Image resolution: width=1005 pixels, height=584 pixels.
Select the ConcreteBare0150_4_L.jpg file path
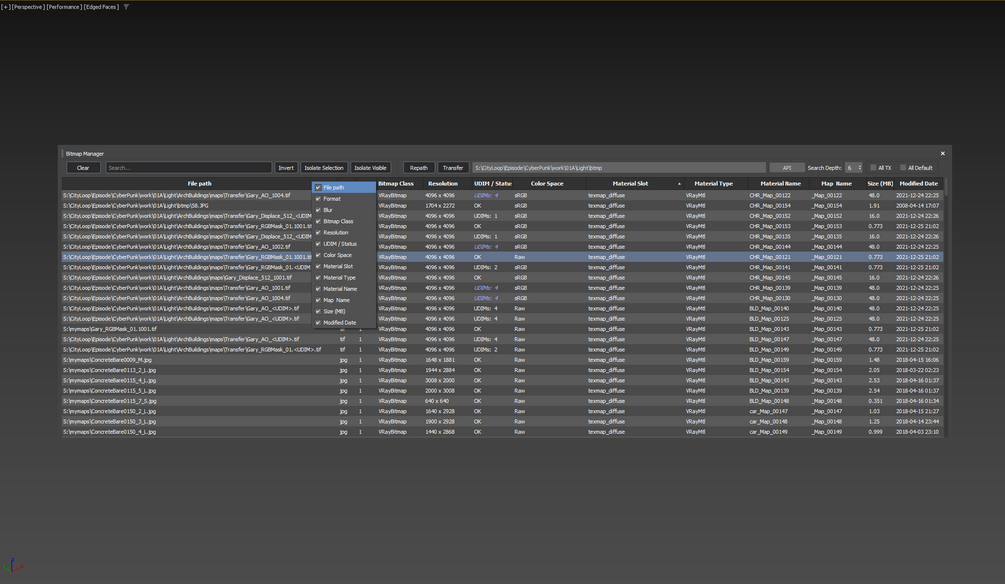109,432
